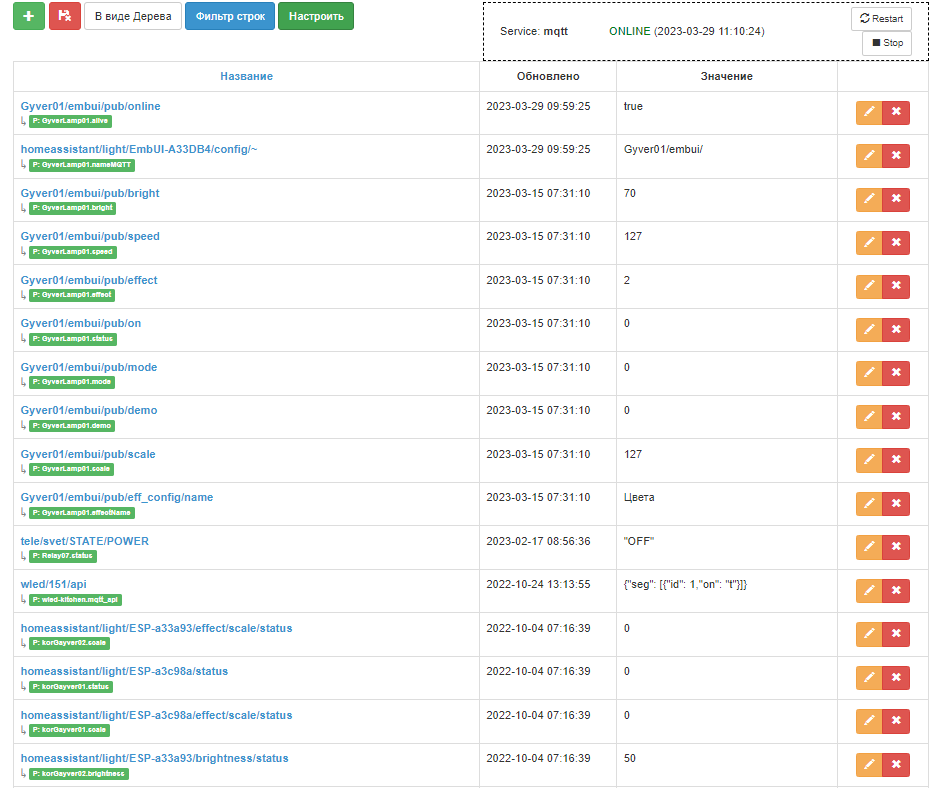The width and height of the screenshot is (932, 788).
Task: Edit the wled/151/api row
Action: (x=869, y=591)
